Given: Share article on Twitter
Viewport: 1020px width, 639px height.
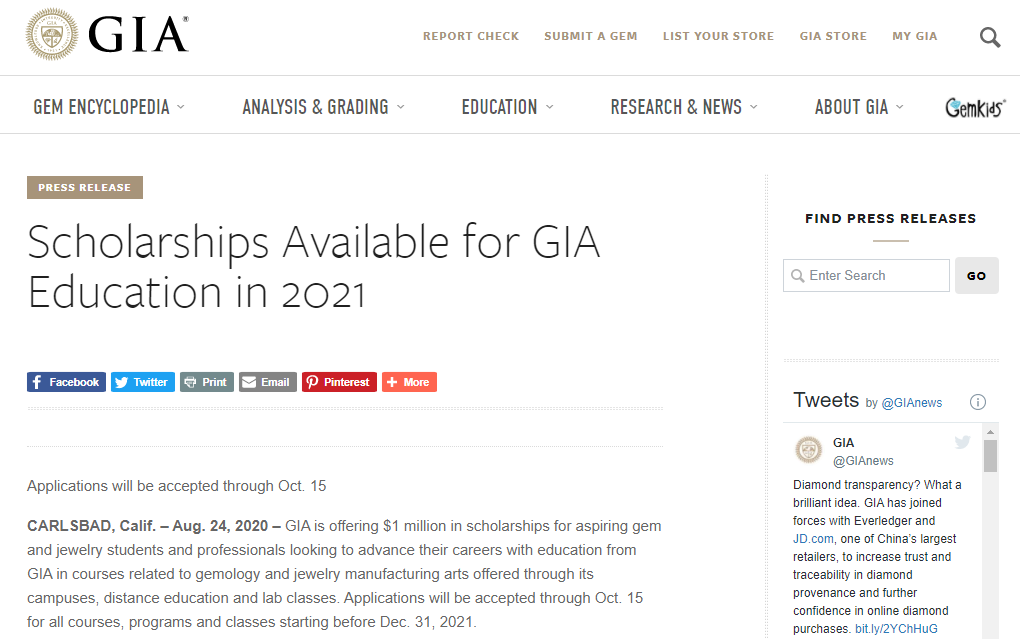Looking at the screenshot, I should (x=142, y=382).
